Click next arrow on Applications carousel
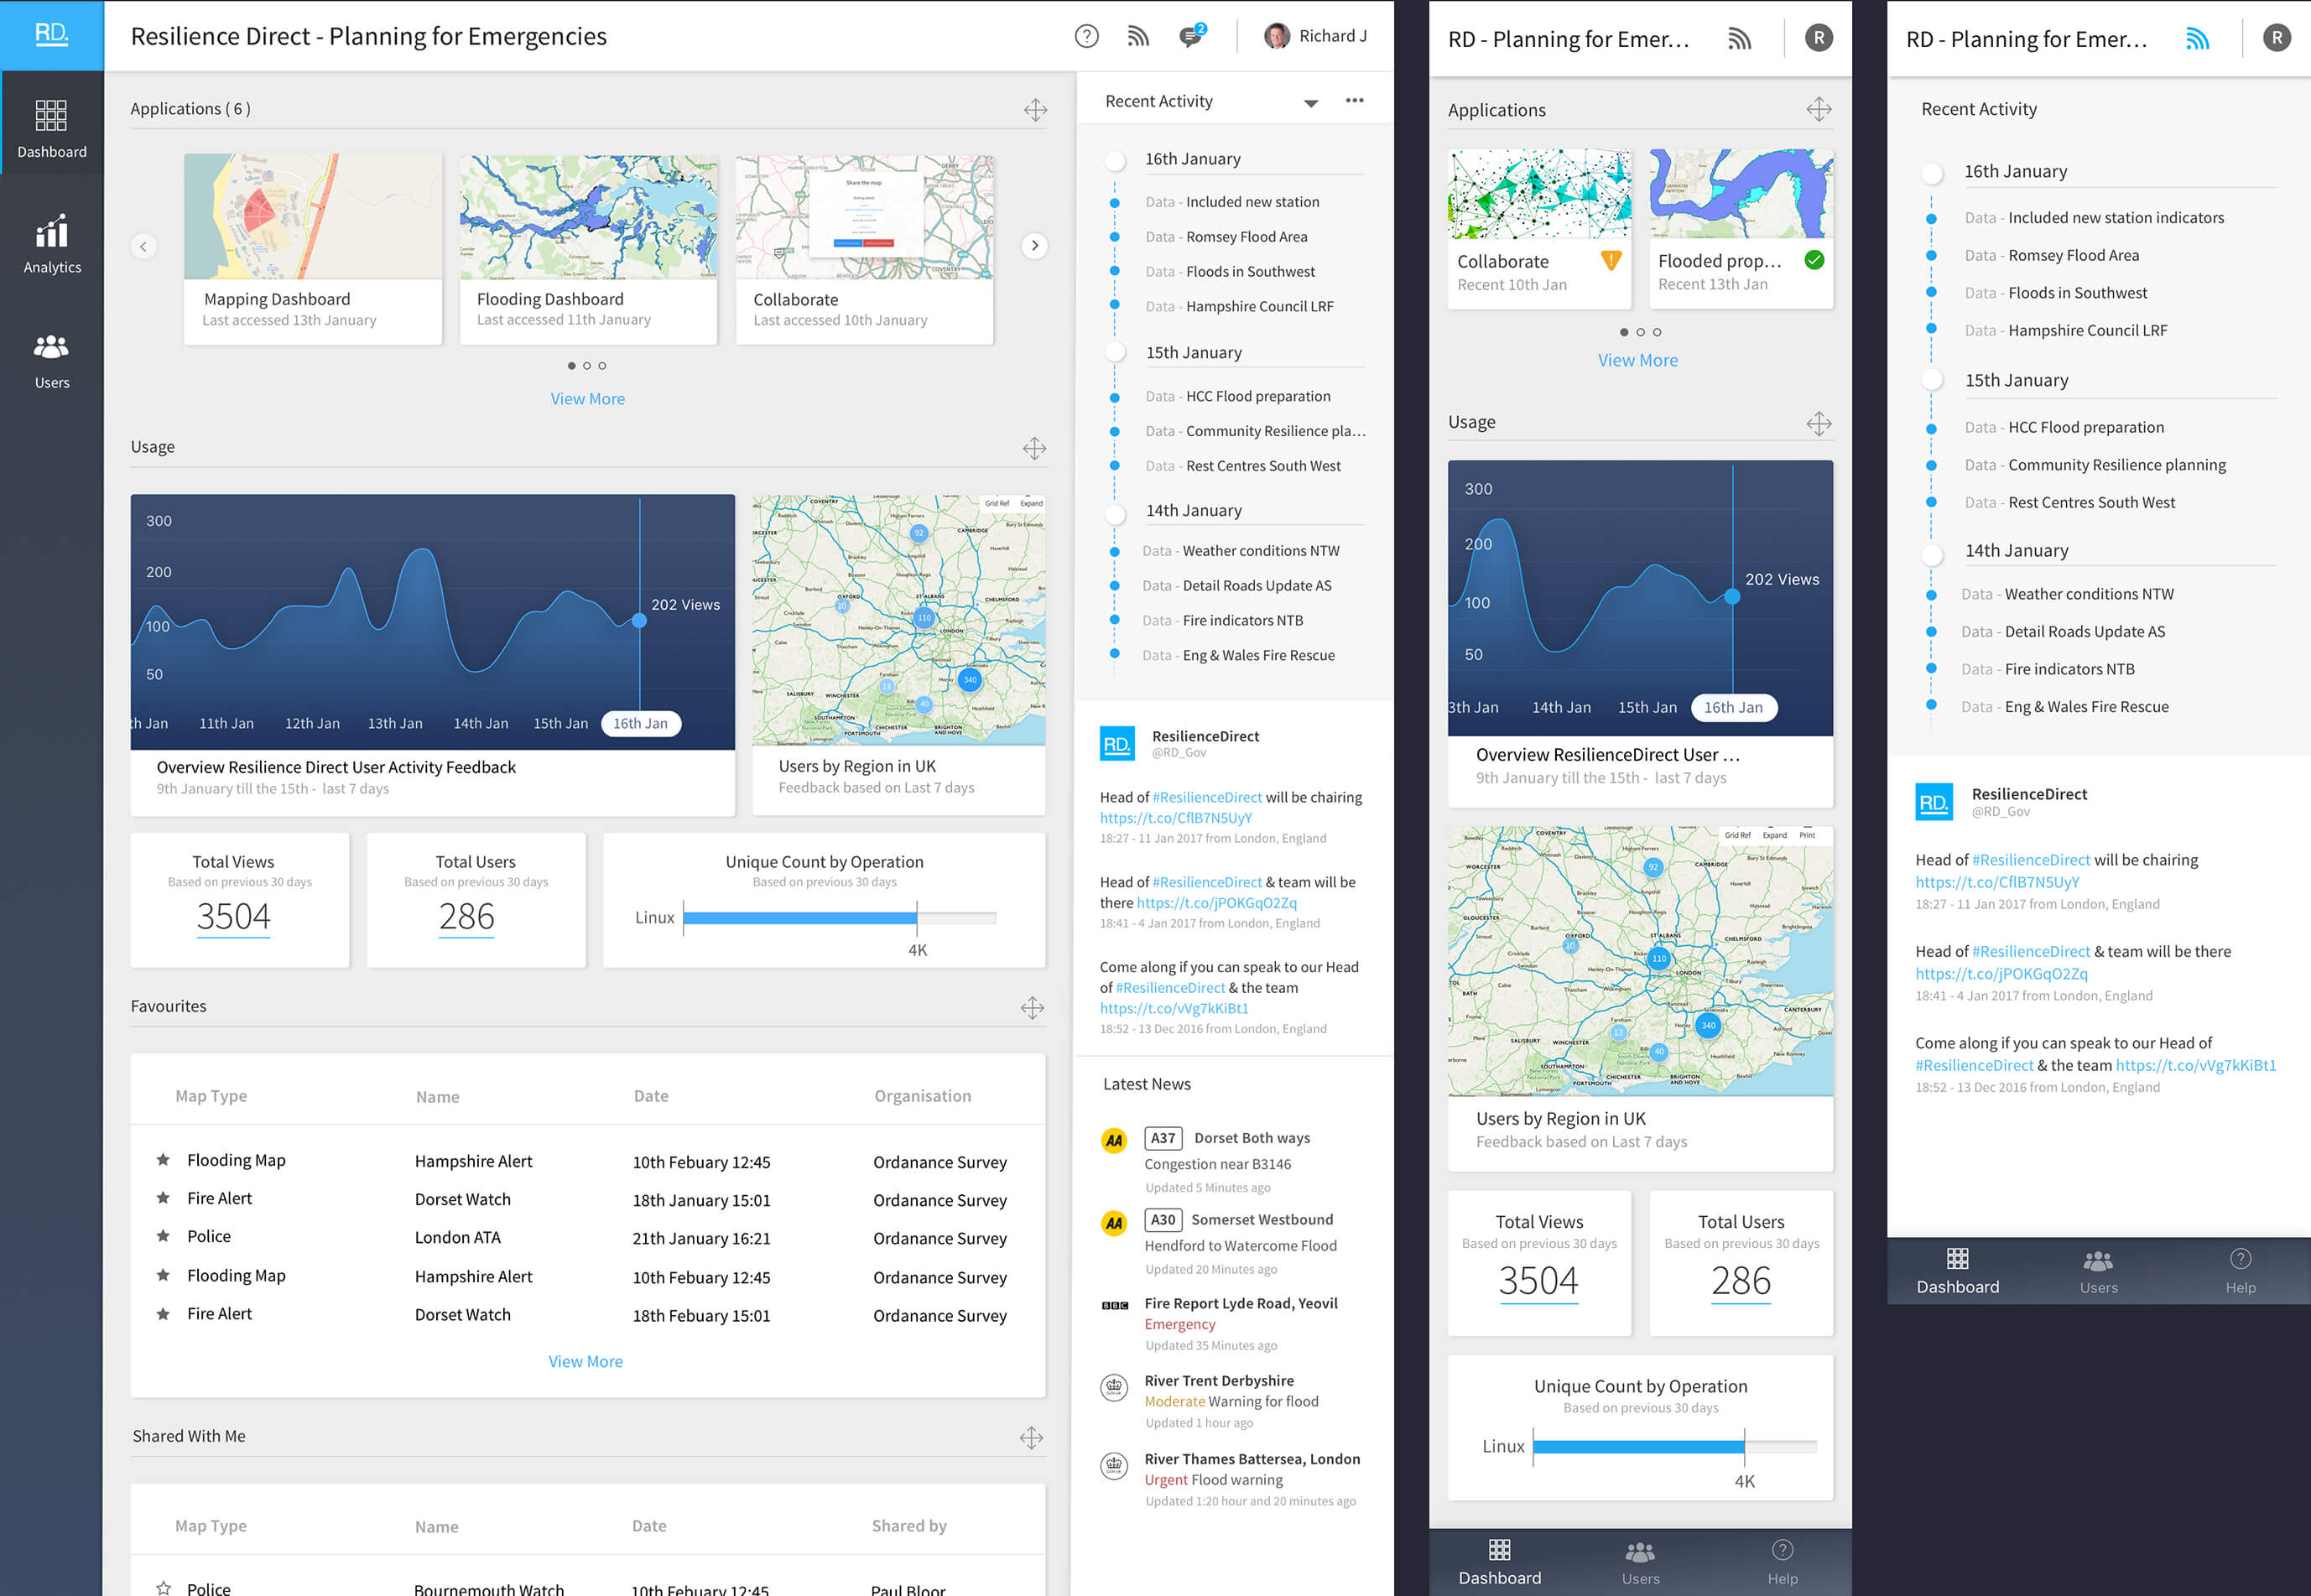 (x=1034, y=245)
